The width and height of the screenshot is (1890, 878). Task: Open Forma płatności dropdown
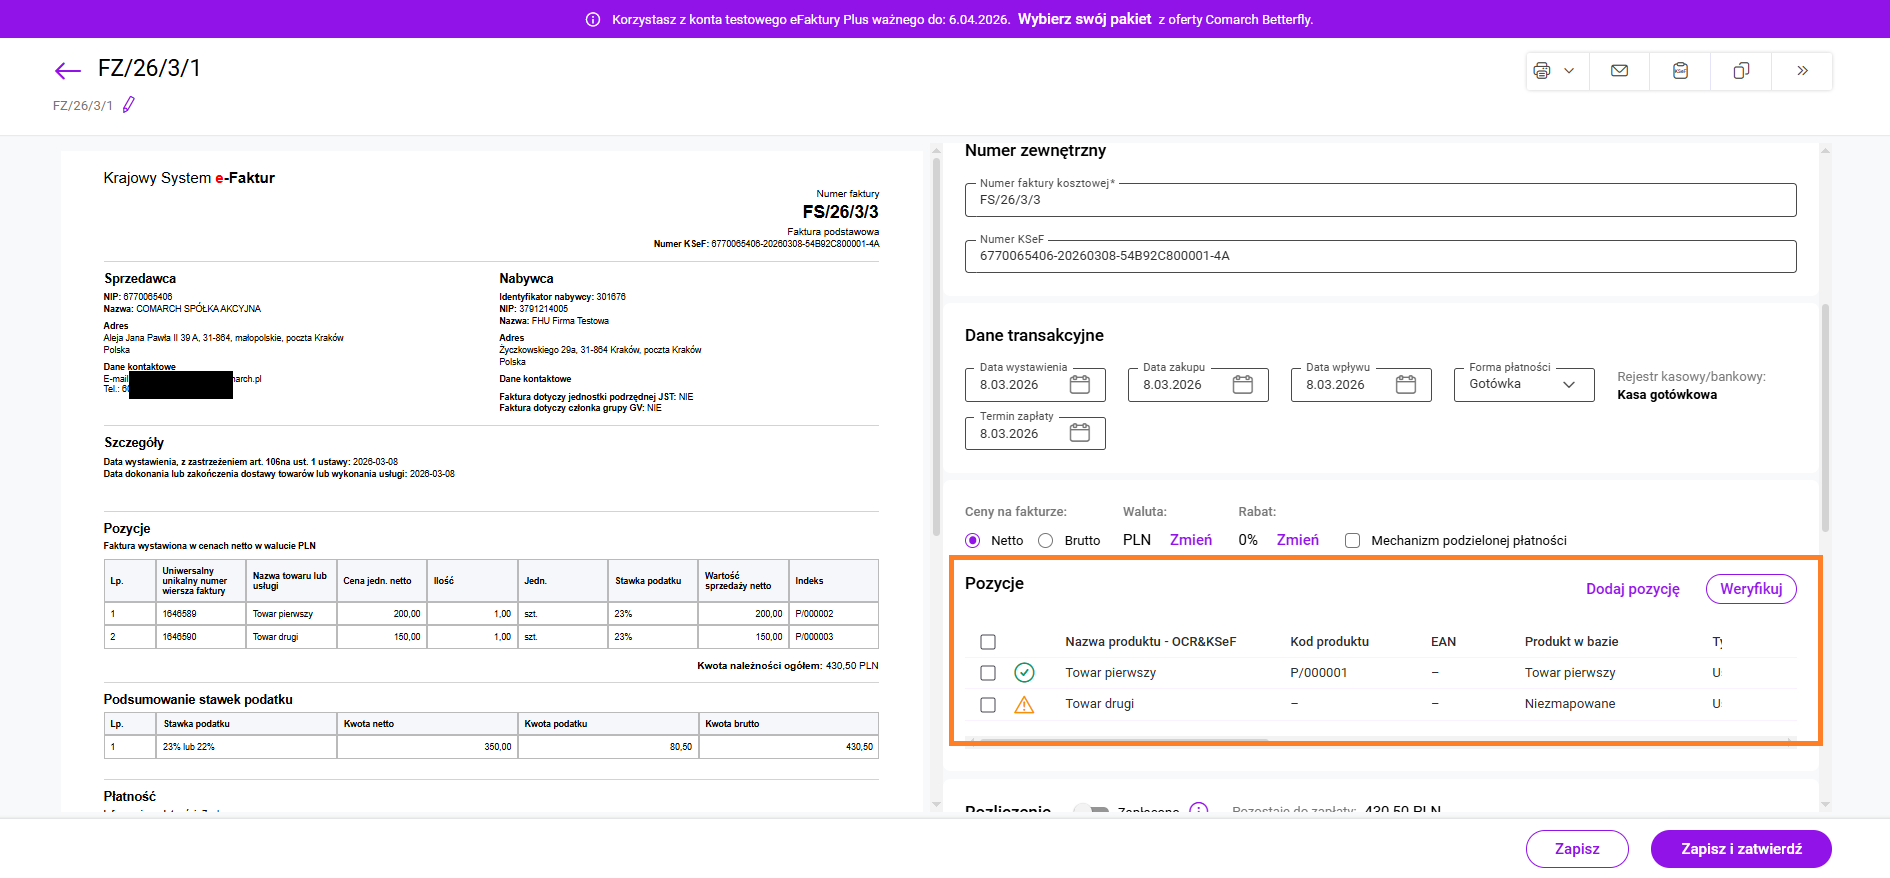[x=1524, y=385]
